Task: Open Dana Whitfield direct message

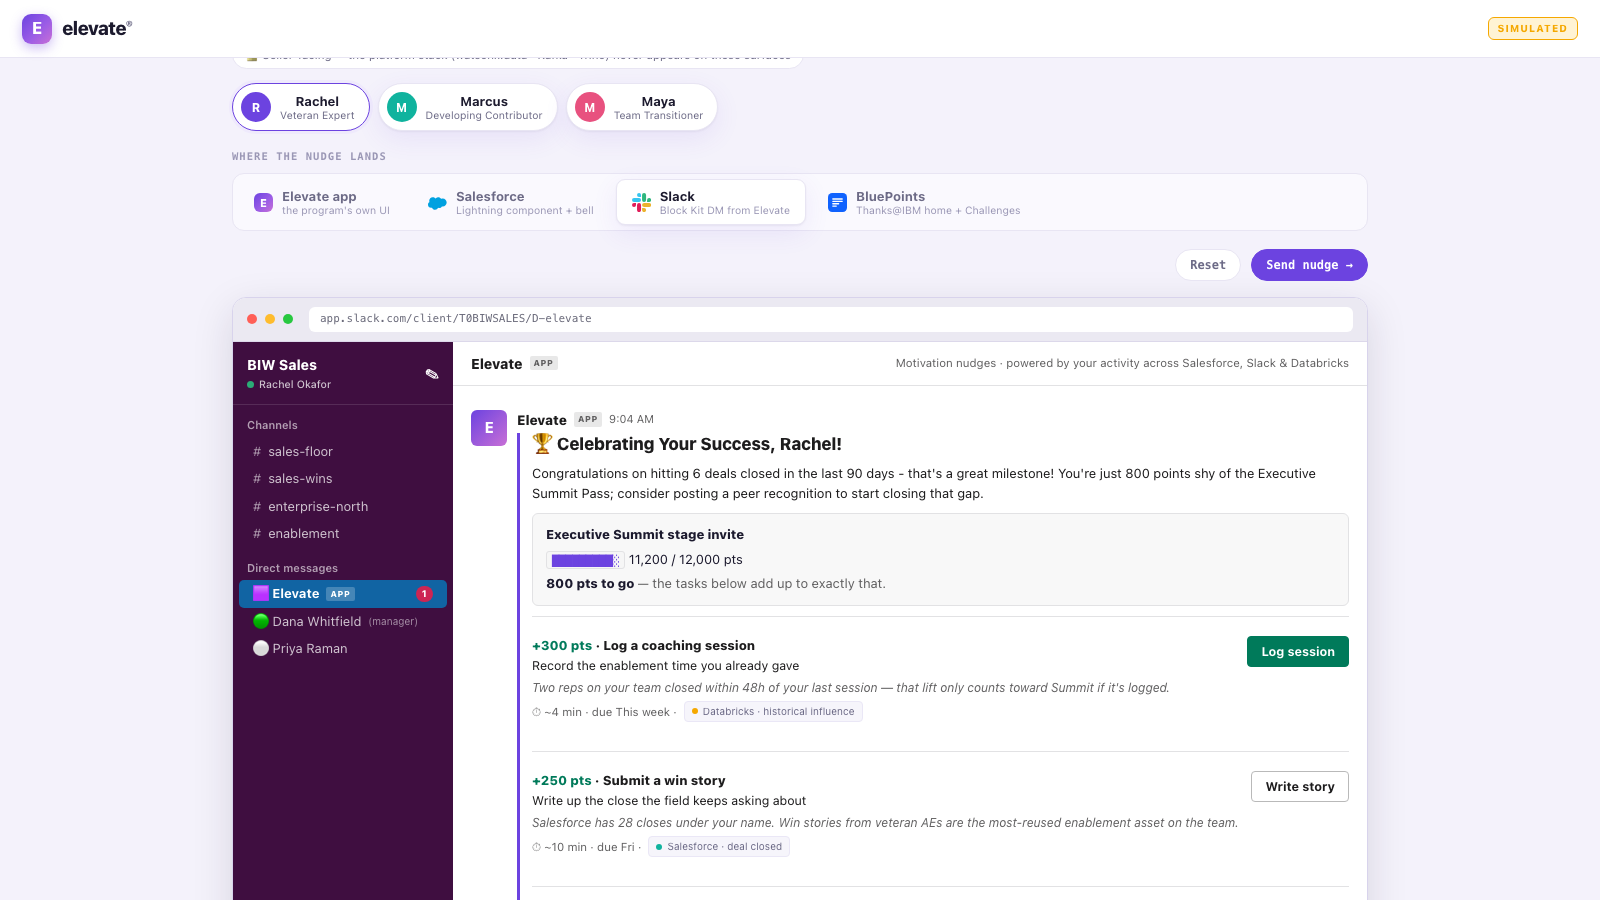Action: coord(343,621)
